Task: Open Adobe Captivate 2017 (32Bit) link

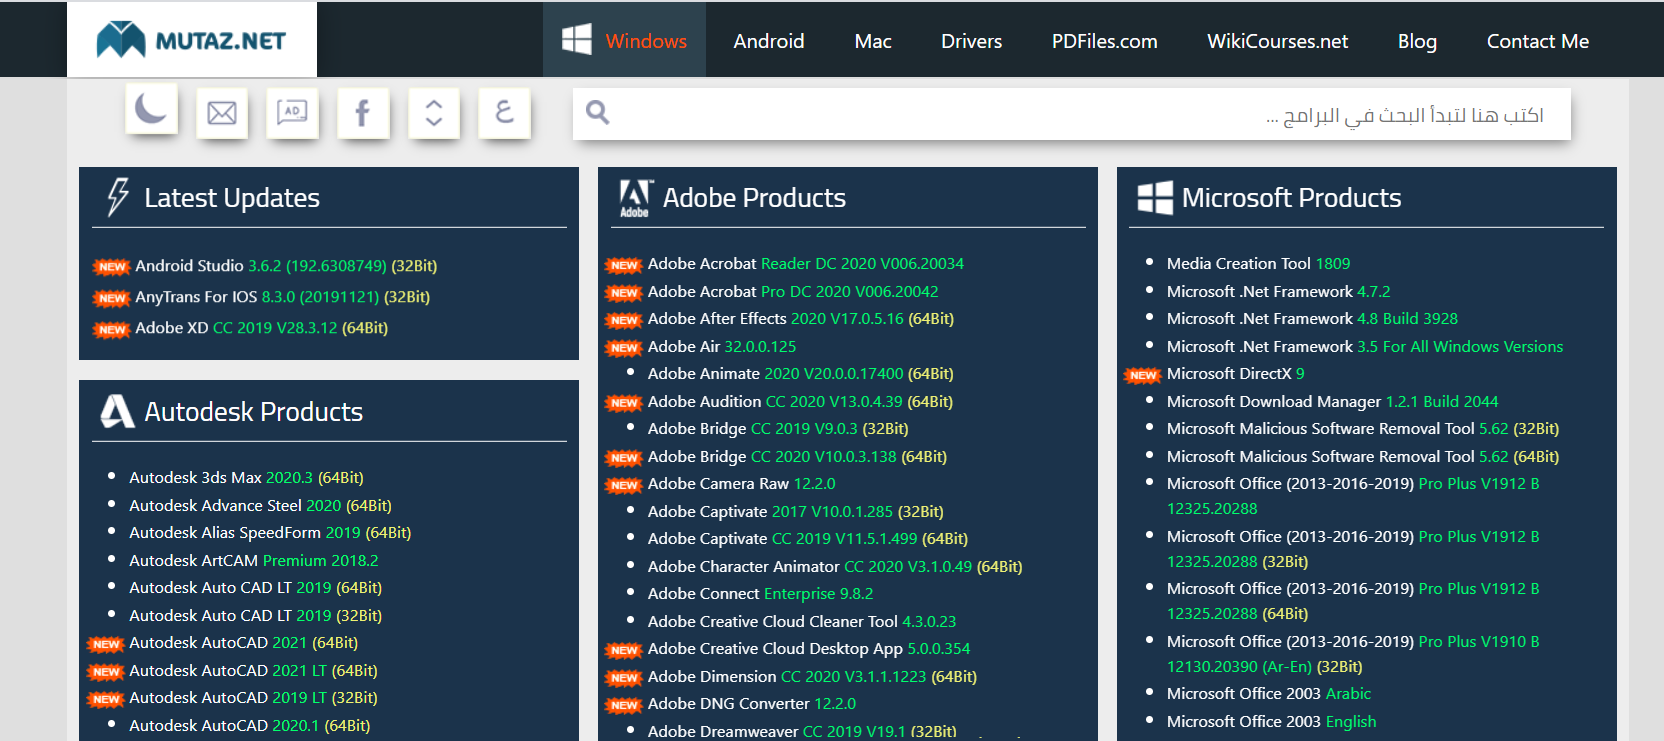Action: click(796, 512)
